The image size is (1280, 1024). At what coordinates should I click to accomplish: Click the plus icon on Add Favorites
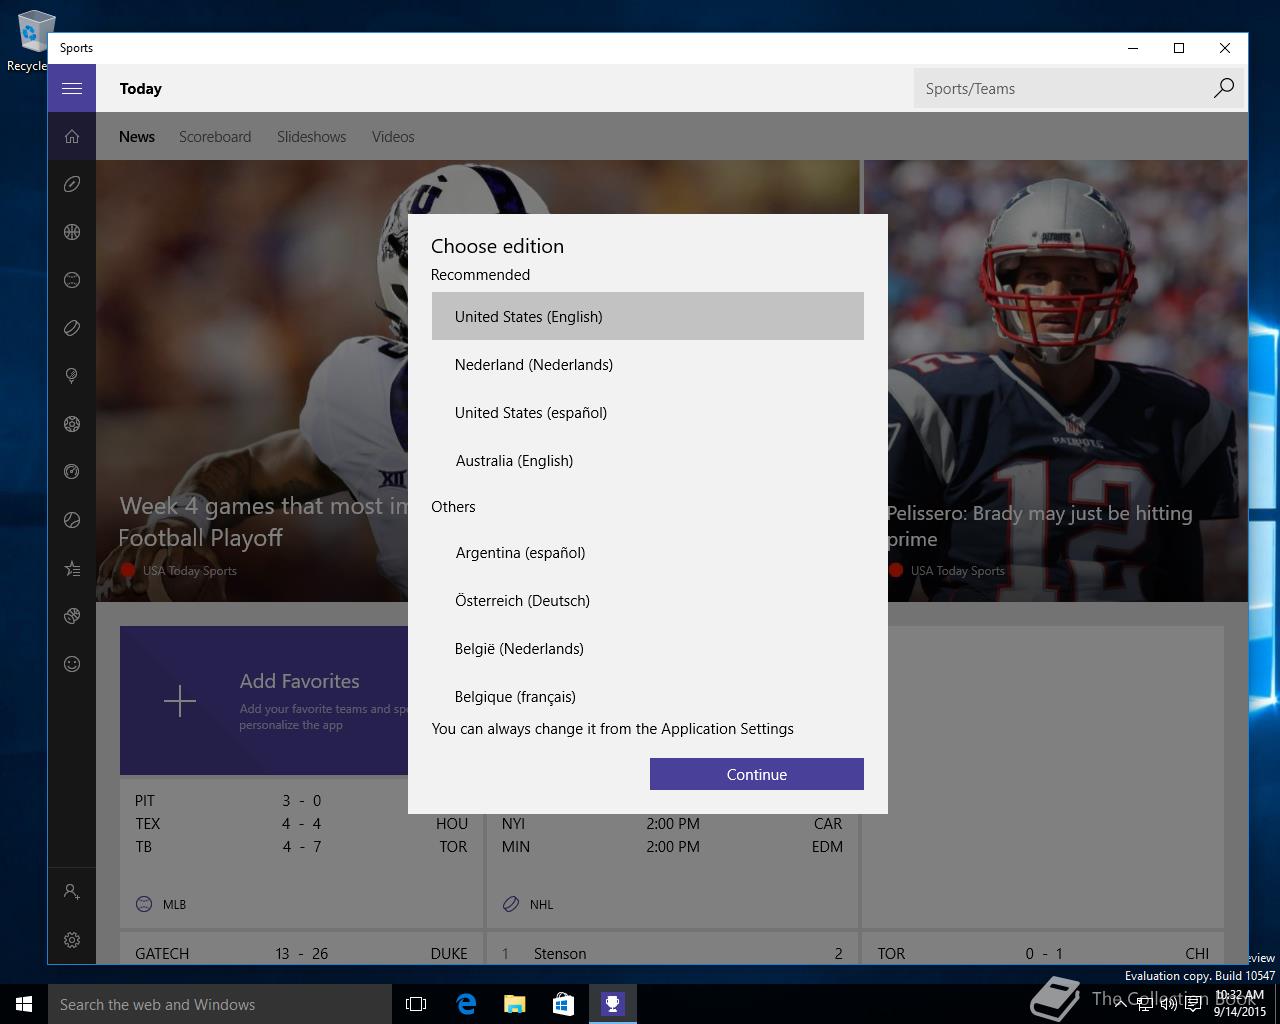[x=180, y=701]
